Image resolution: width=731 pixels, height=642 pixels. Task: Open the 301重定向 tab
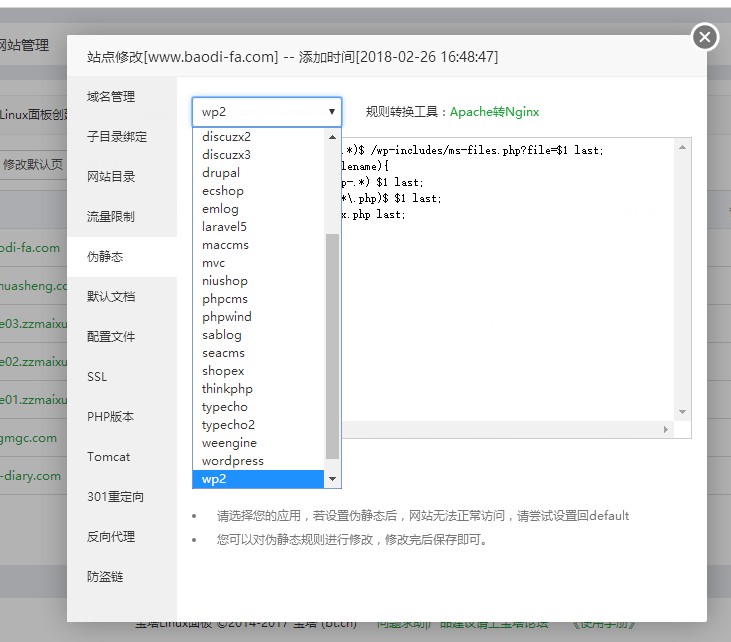tap(115, 497)
